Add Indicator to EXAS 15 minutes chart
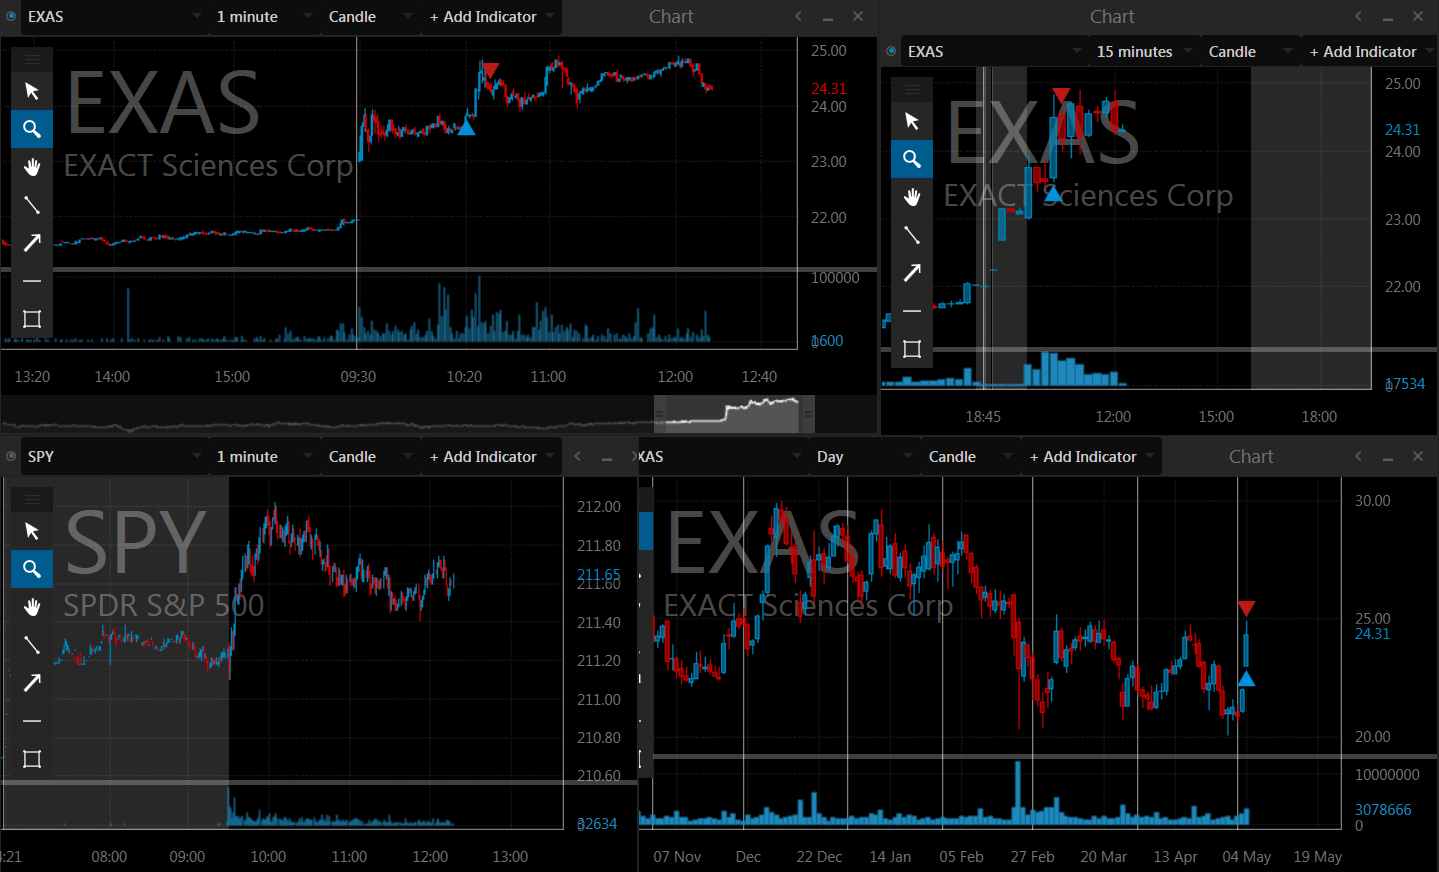 click(x=1370, y=52)
